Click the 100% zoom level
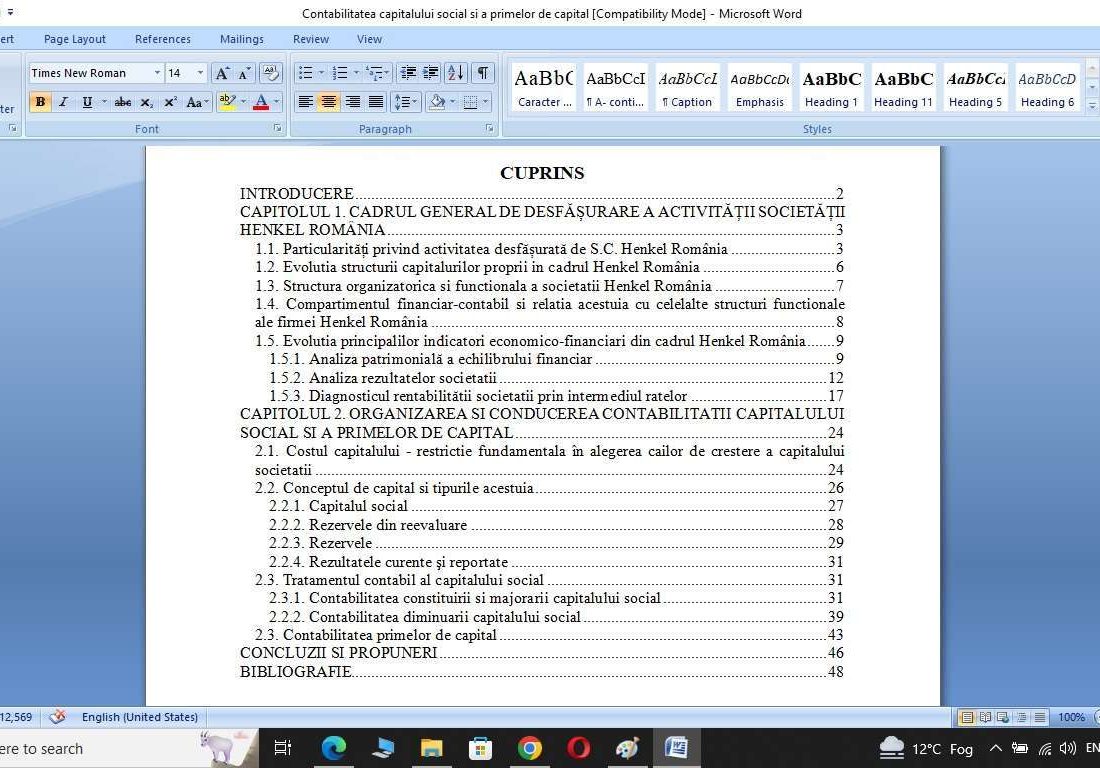 (1071, 717)
